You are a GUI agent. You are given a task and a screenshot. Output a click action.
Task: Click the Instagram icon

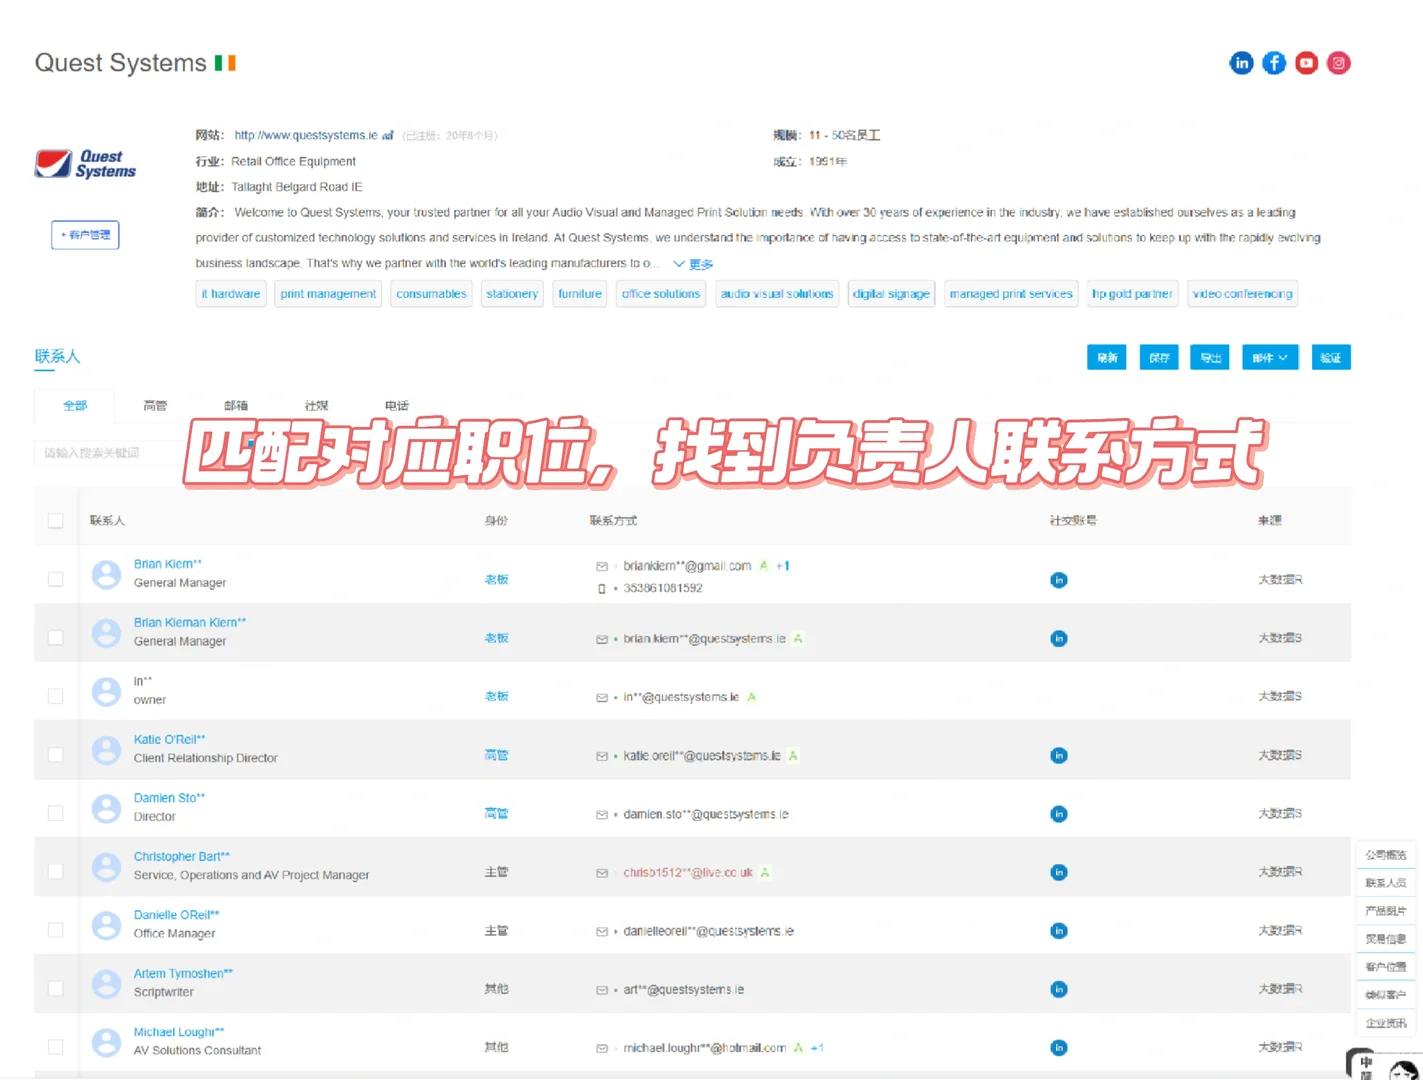(1338, 62)
